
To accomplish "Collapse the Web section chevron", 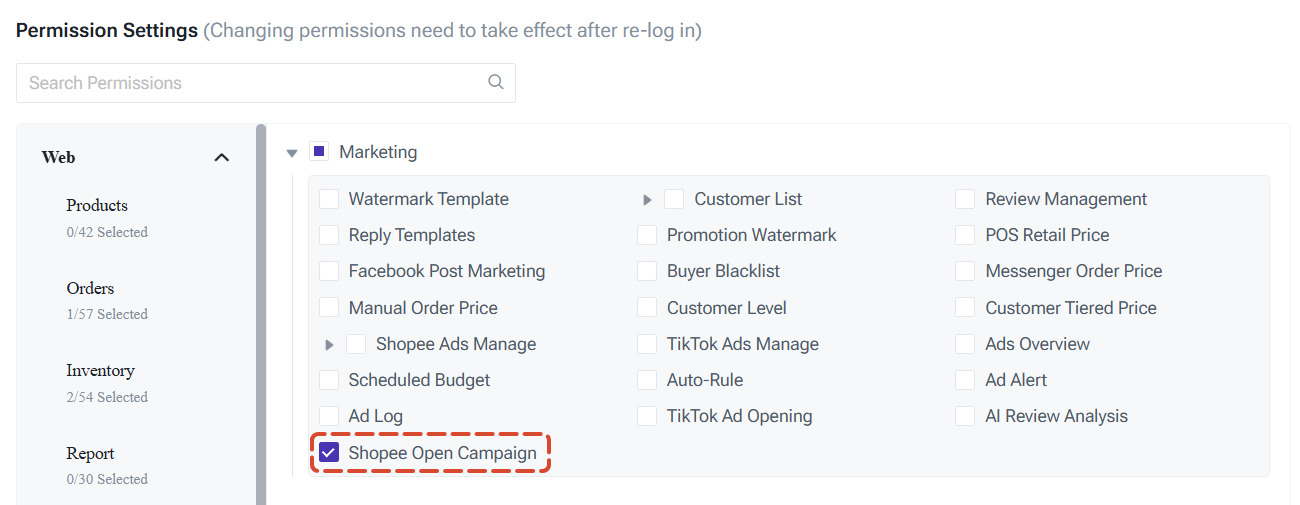I will pos(222,157).
